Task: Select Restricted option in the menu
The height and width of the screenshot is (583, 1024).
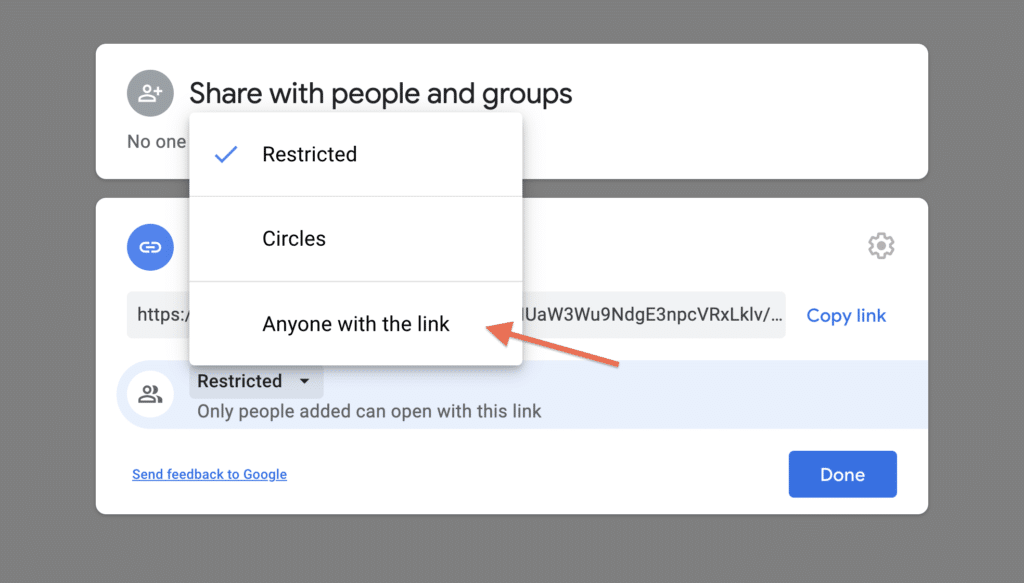Action: click(356, 155)
